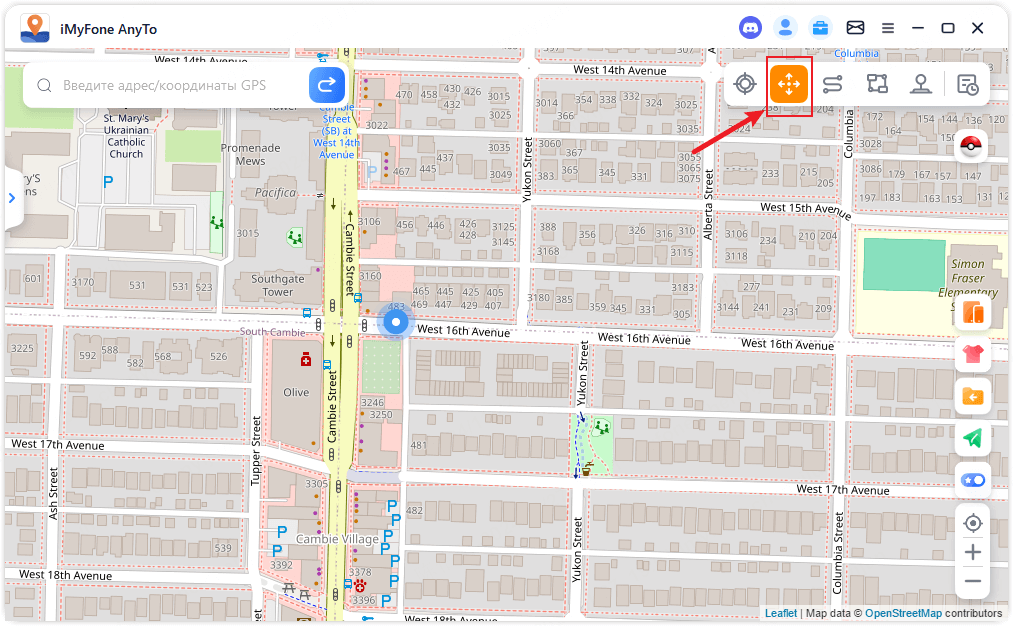Image resolution: width=1013 pixels, height=626 pixels.
Task: Maximize the iMyFone AnyTo window
Action: [x=948, y=28]
